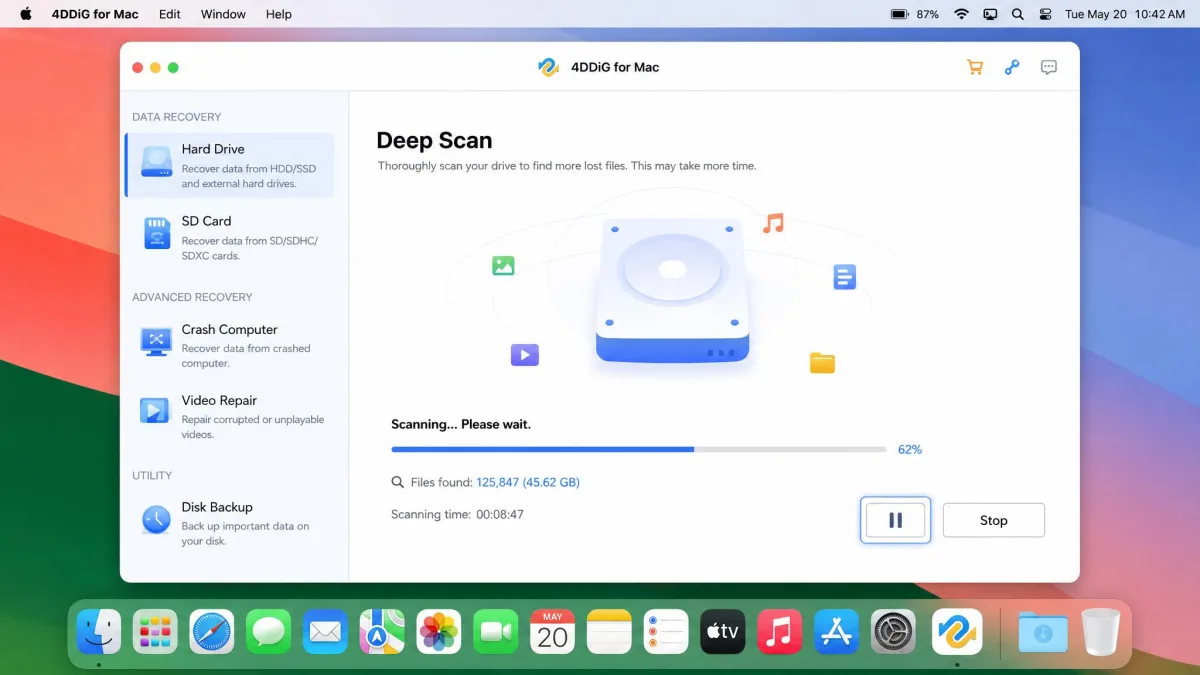Image resolution: width=1200 pixels, height=675 pixels.
Task: Open System Settings from the Dock
Action: [x=893, y=632]
